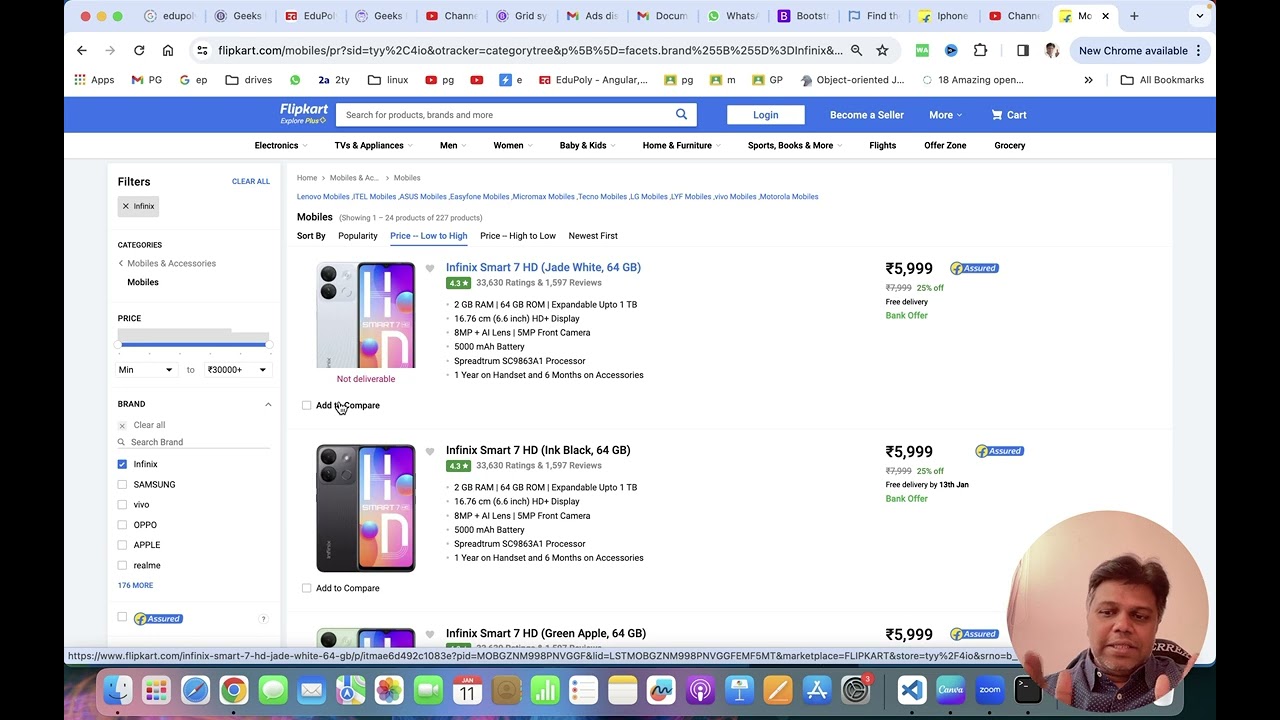Uncheck the Infinix brand checkbox
The height and width of the screenshot is (720, 1280).
point(122,464)
